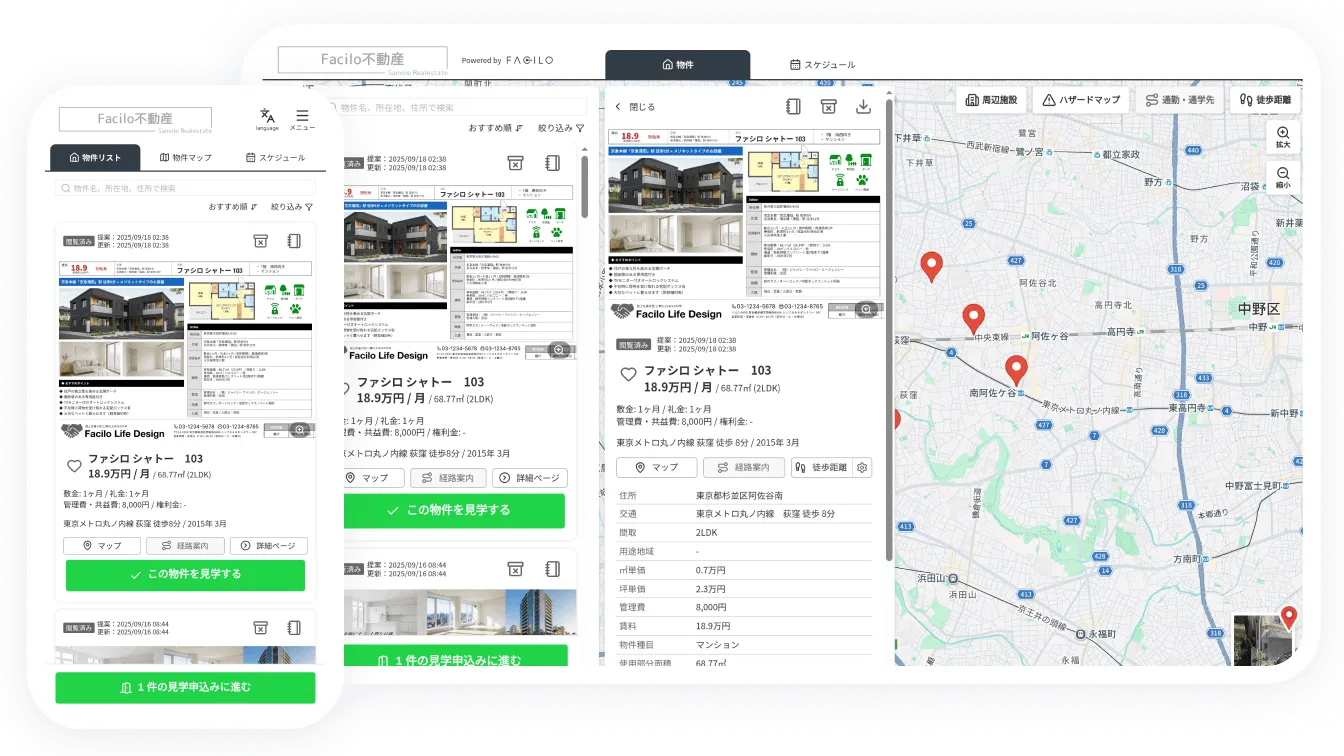Click the Facilo不動産 logo in desktop header
Viewport: 1344px width, 756px height.
click(x=362, y=59)
